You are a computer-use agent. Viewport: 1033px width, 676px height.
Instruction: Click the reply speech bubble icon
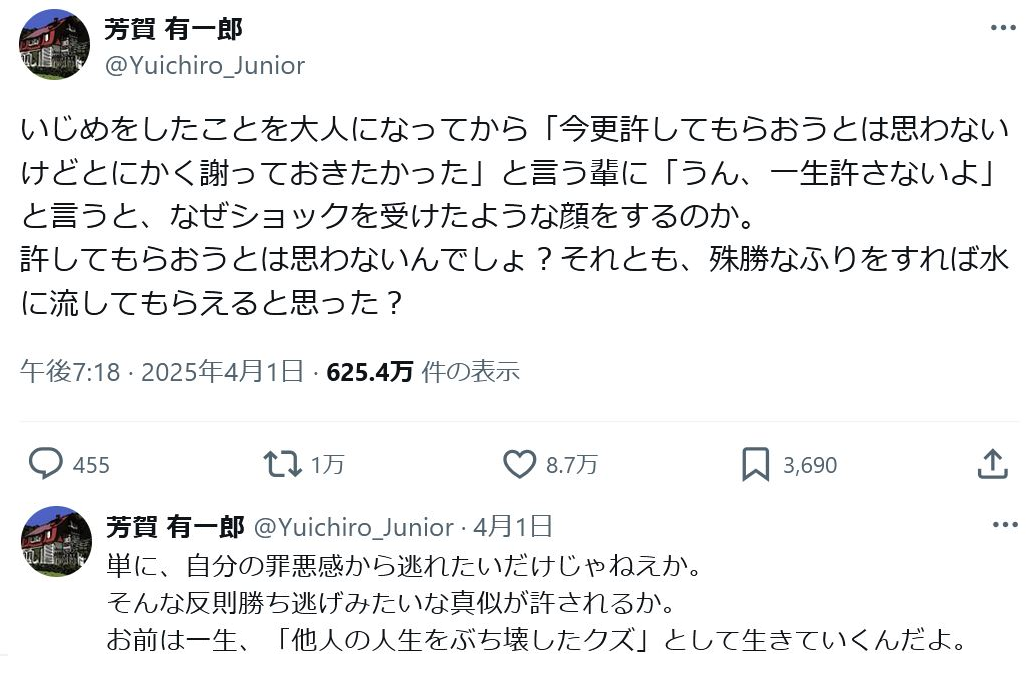click(46, 464)
